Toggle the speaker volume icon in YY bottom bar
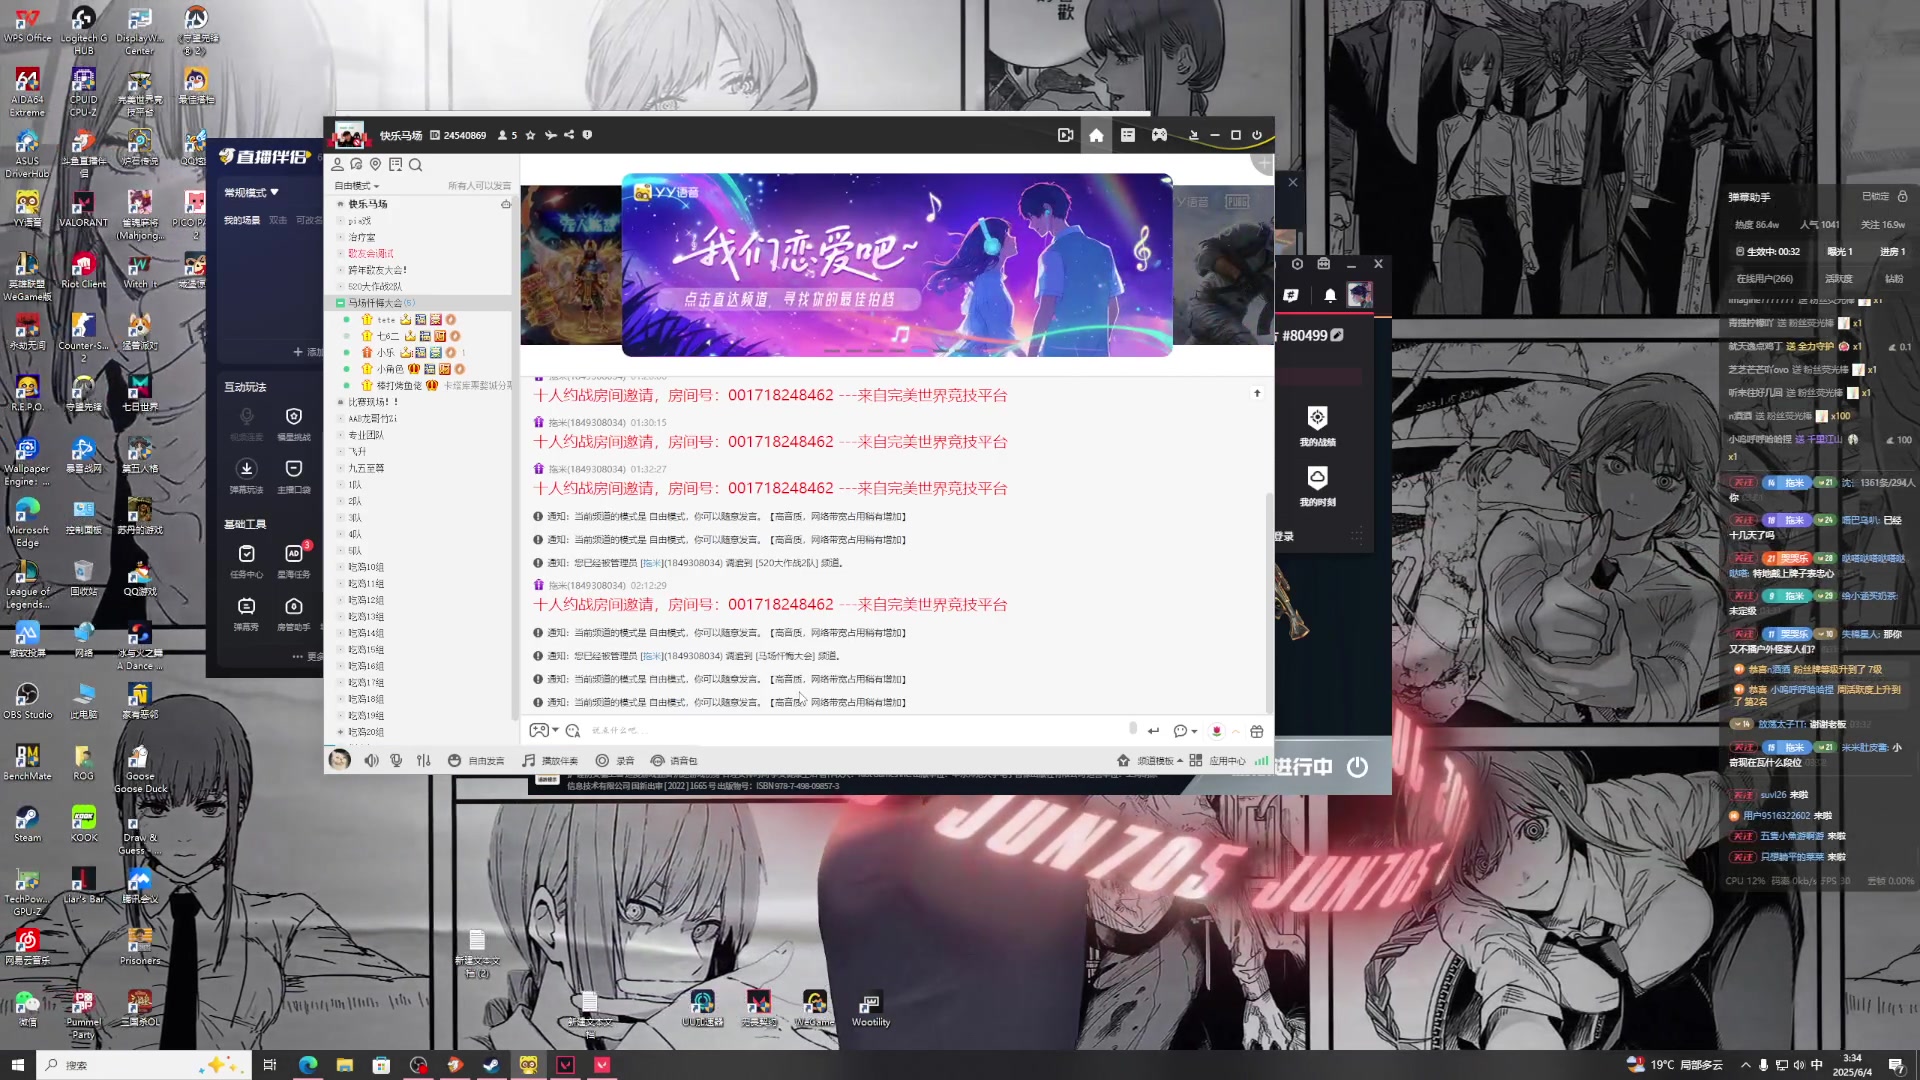 point(371,761)
